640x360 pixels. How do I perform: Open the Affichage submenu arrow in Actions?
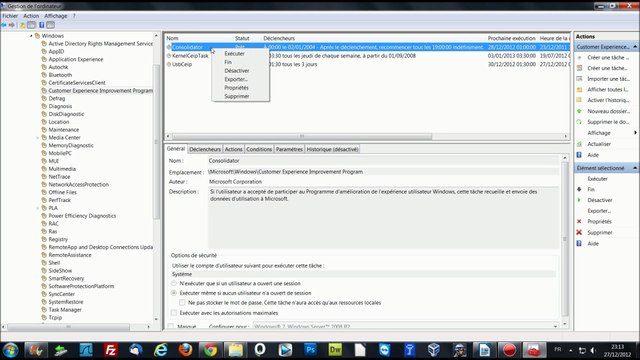tap(635, 133)
